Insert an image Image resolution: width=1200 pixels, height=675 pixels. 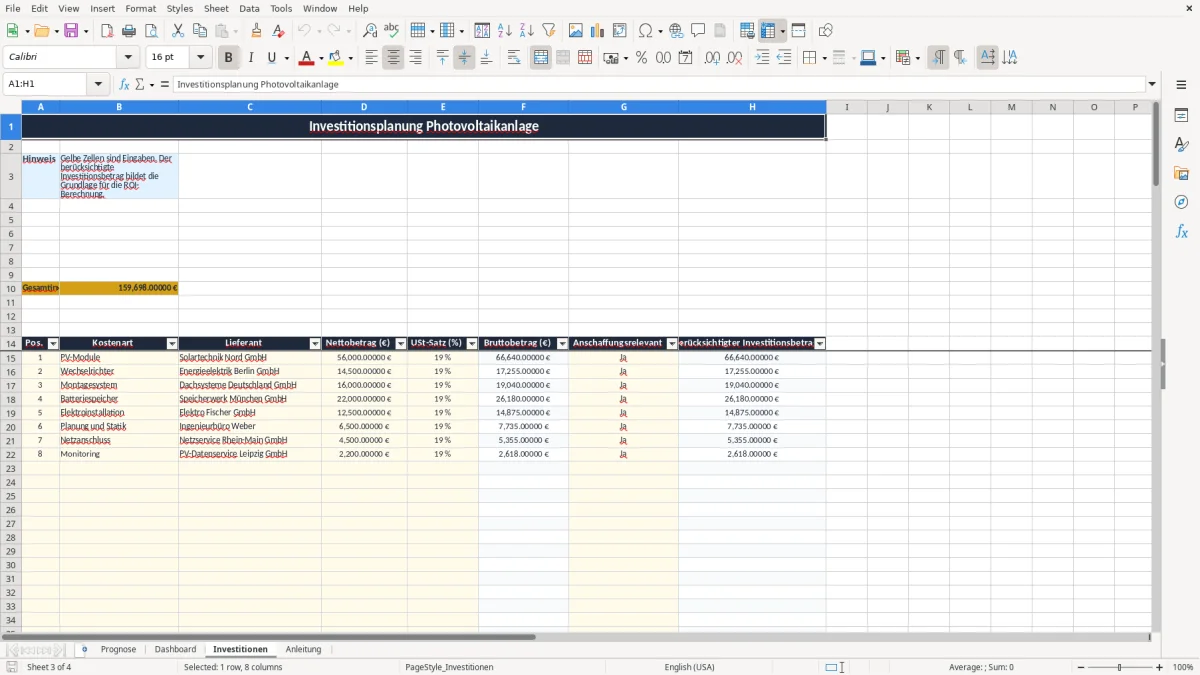575,31
